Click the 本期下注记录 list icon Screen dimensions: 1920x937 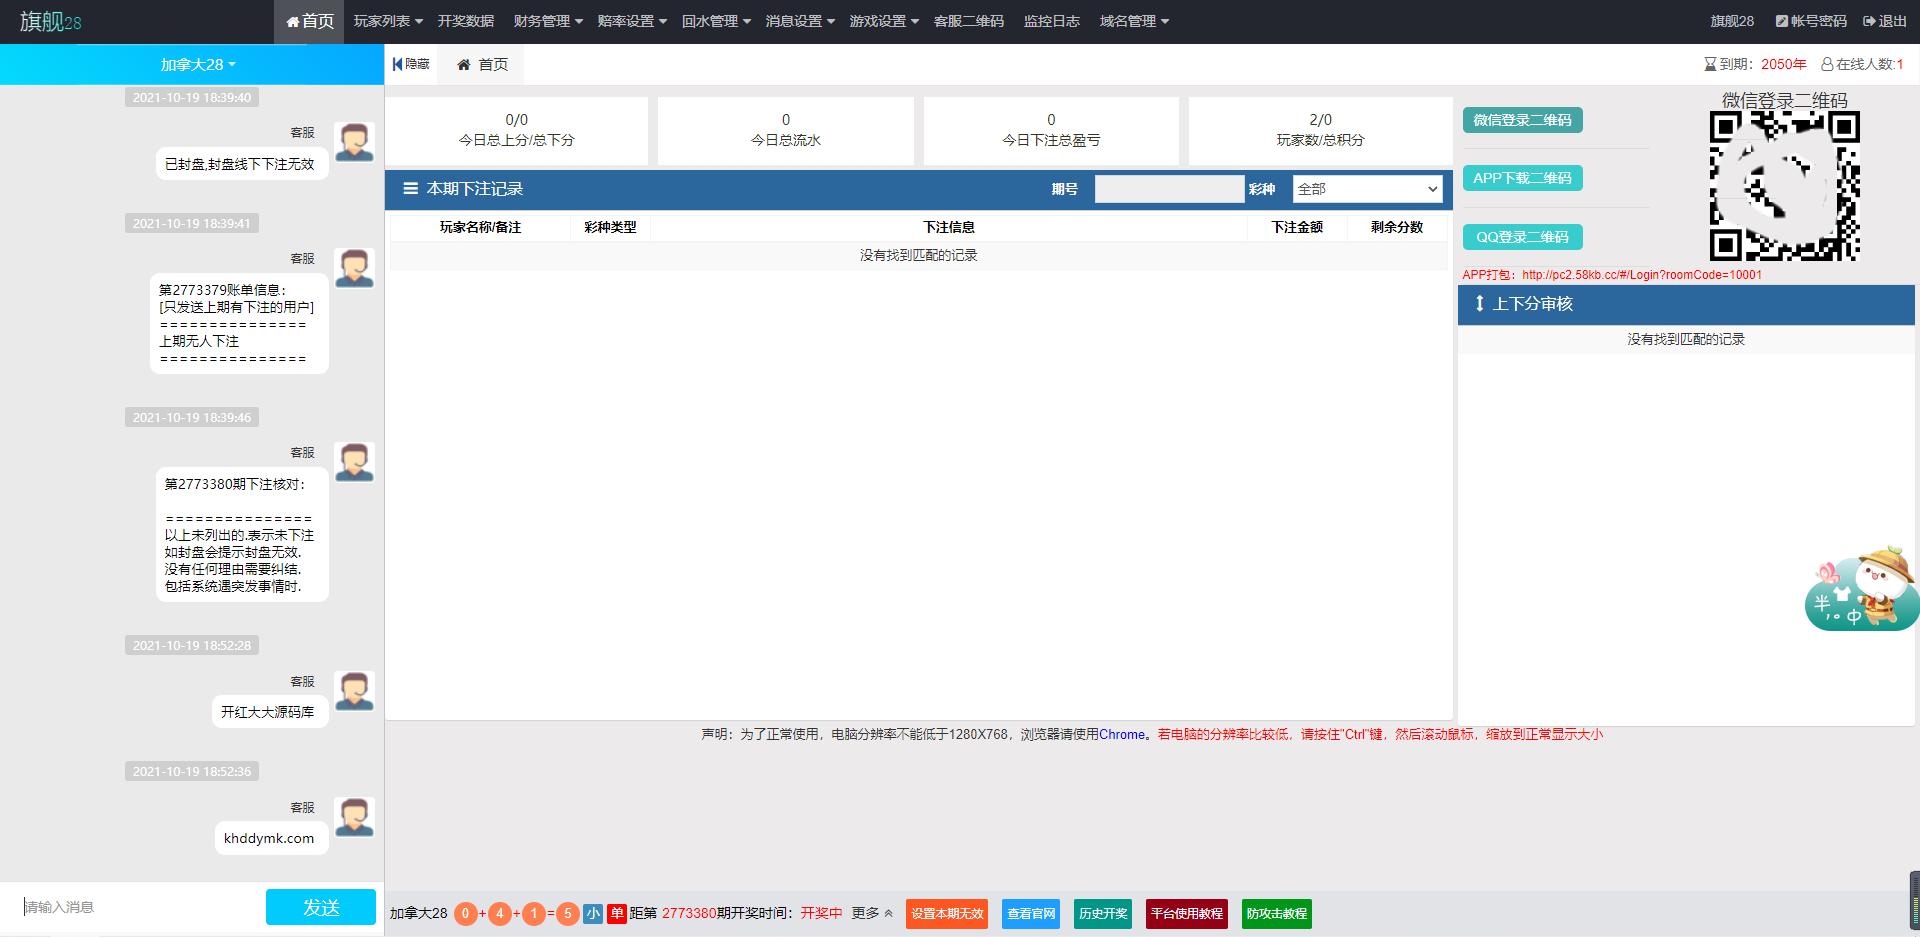(410, 189)
